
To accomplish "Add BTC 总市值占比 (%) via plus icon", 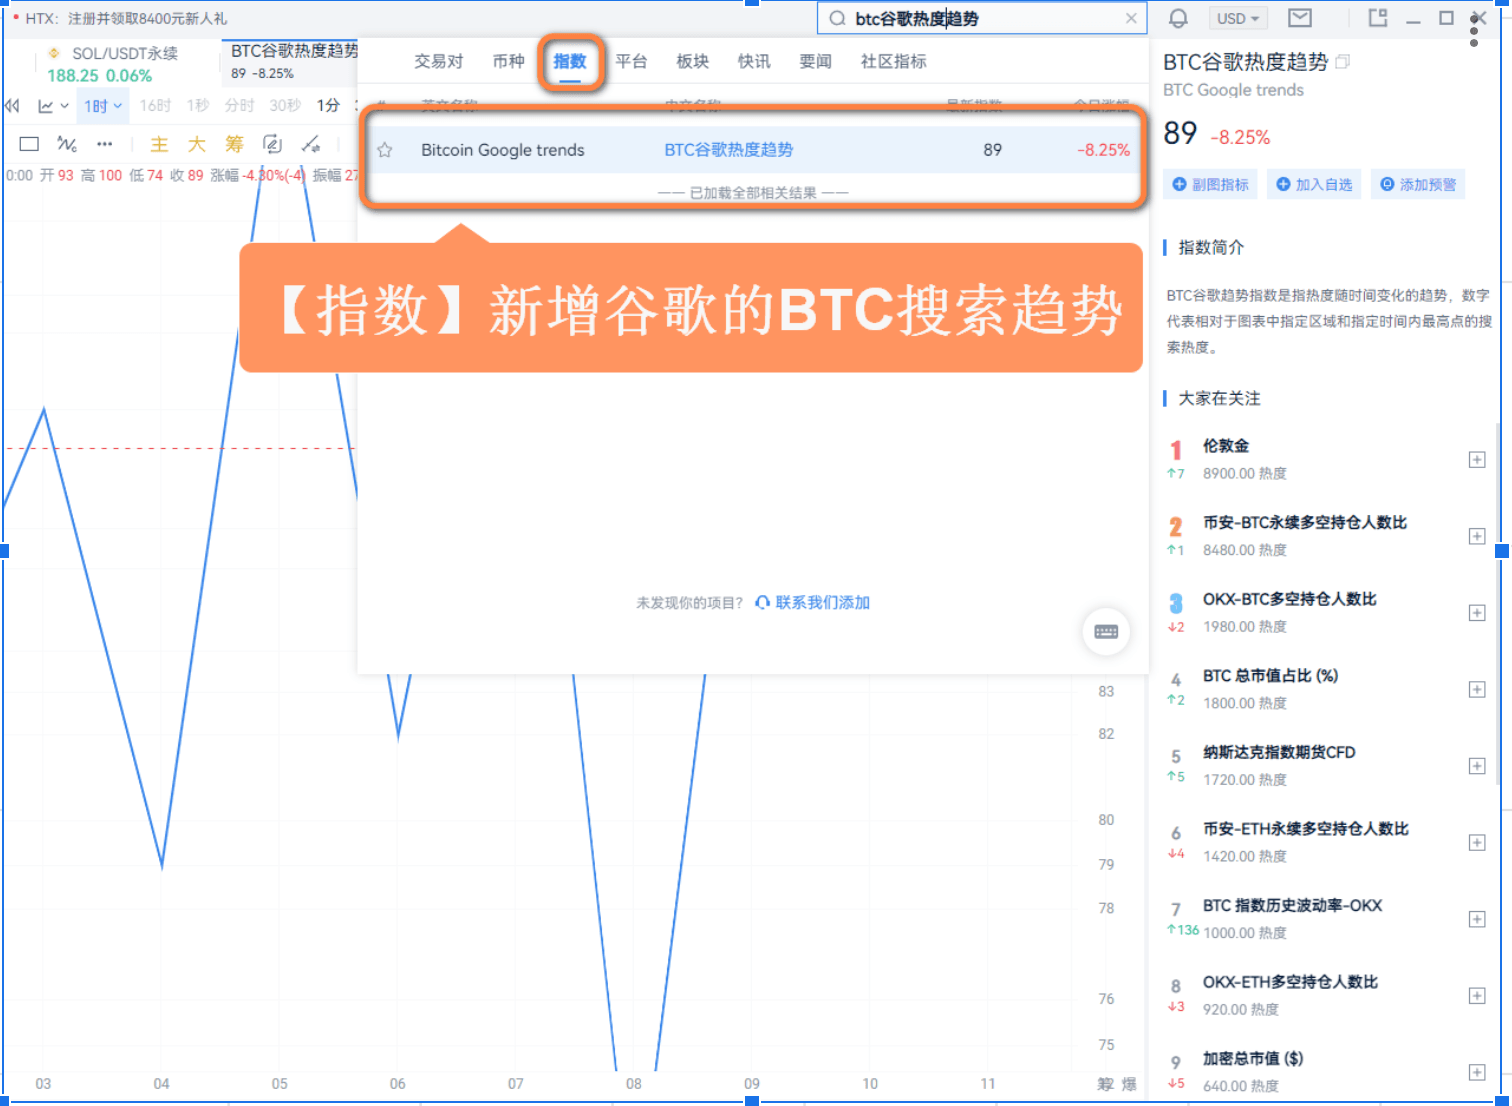I will click(1477, 689).
